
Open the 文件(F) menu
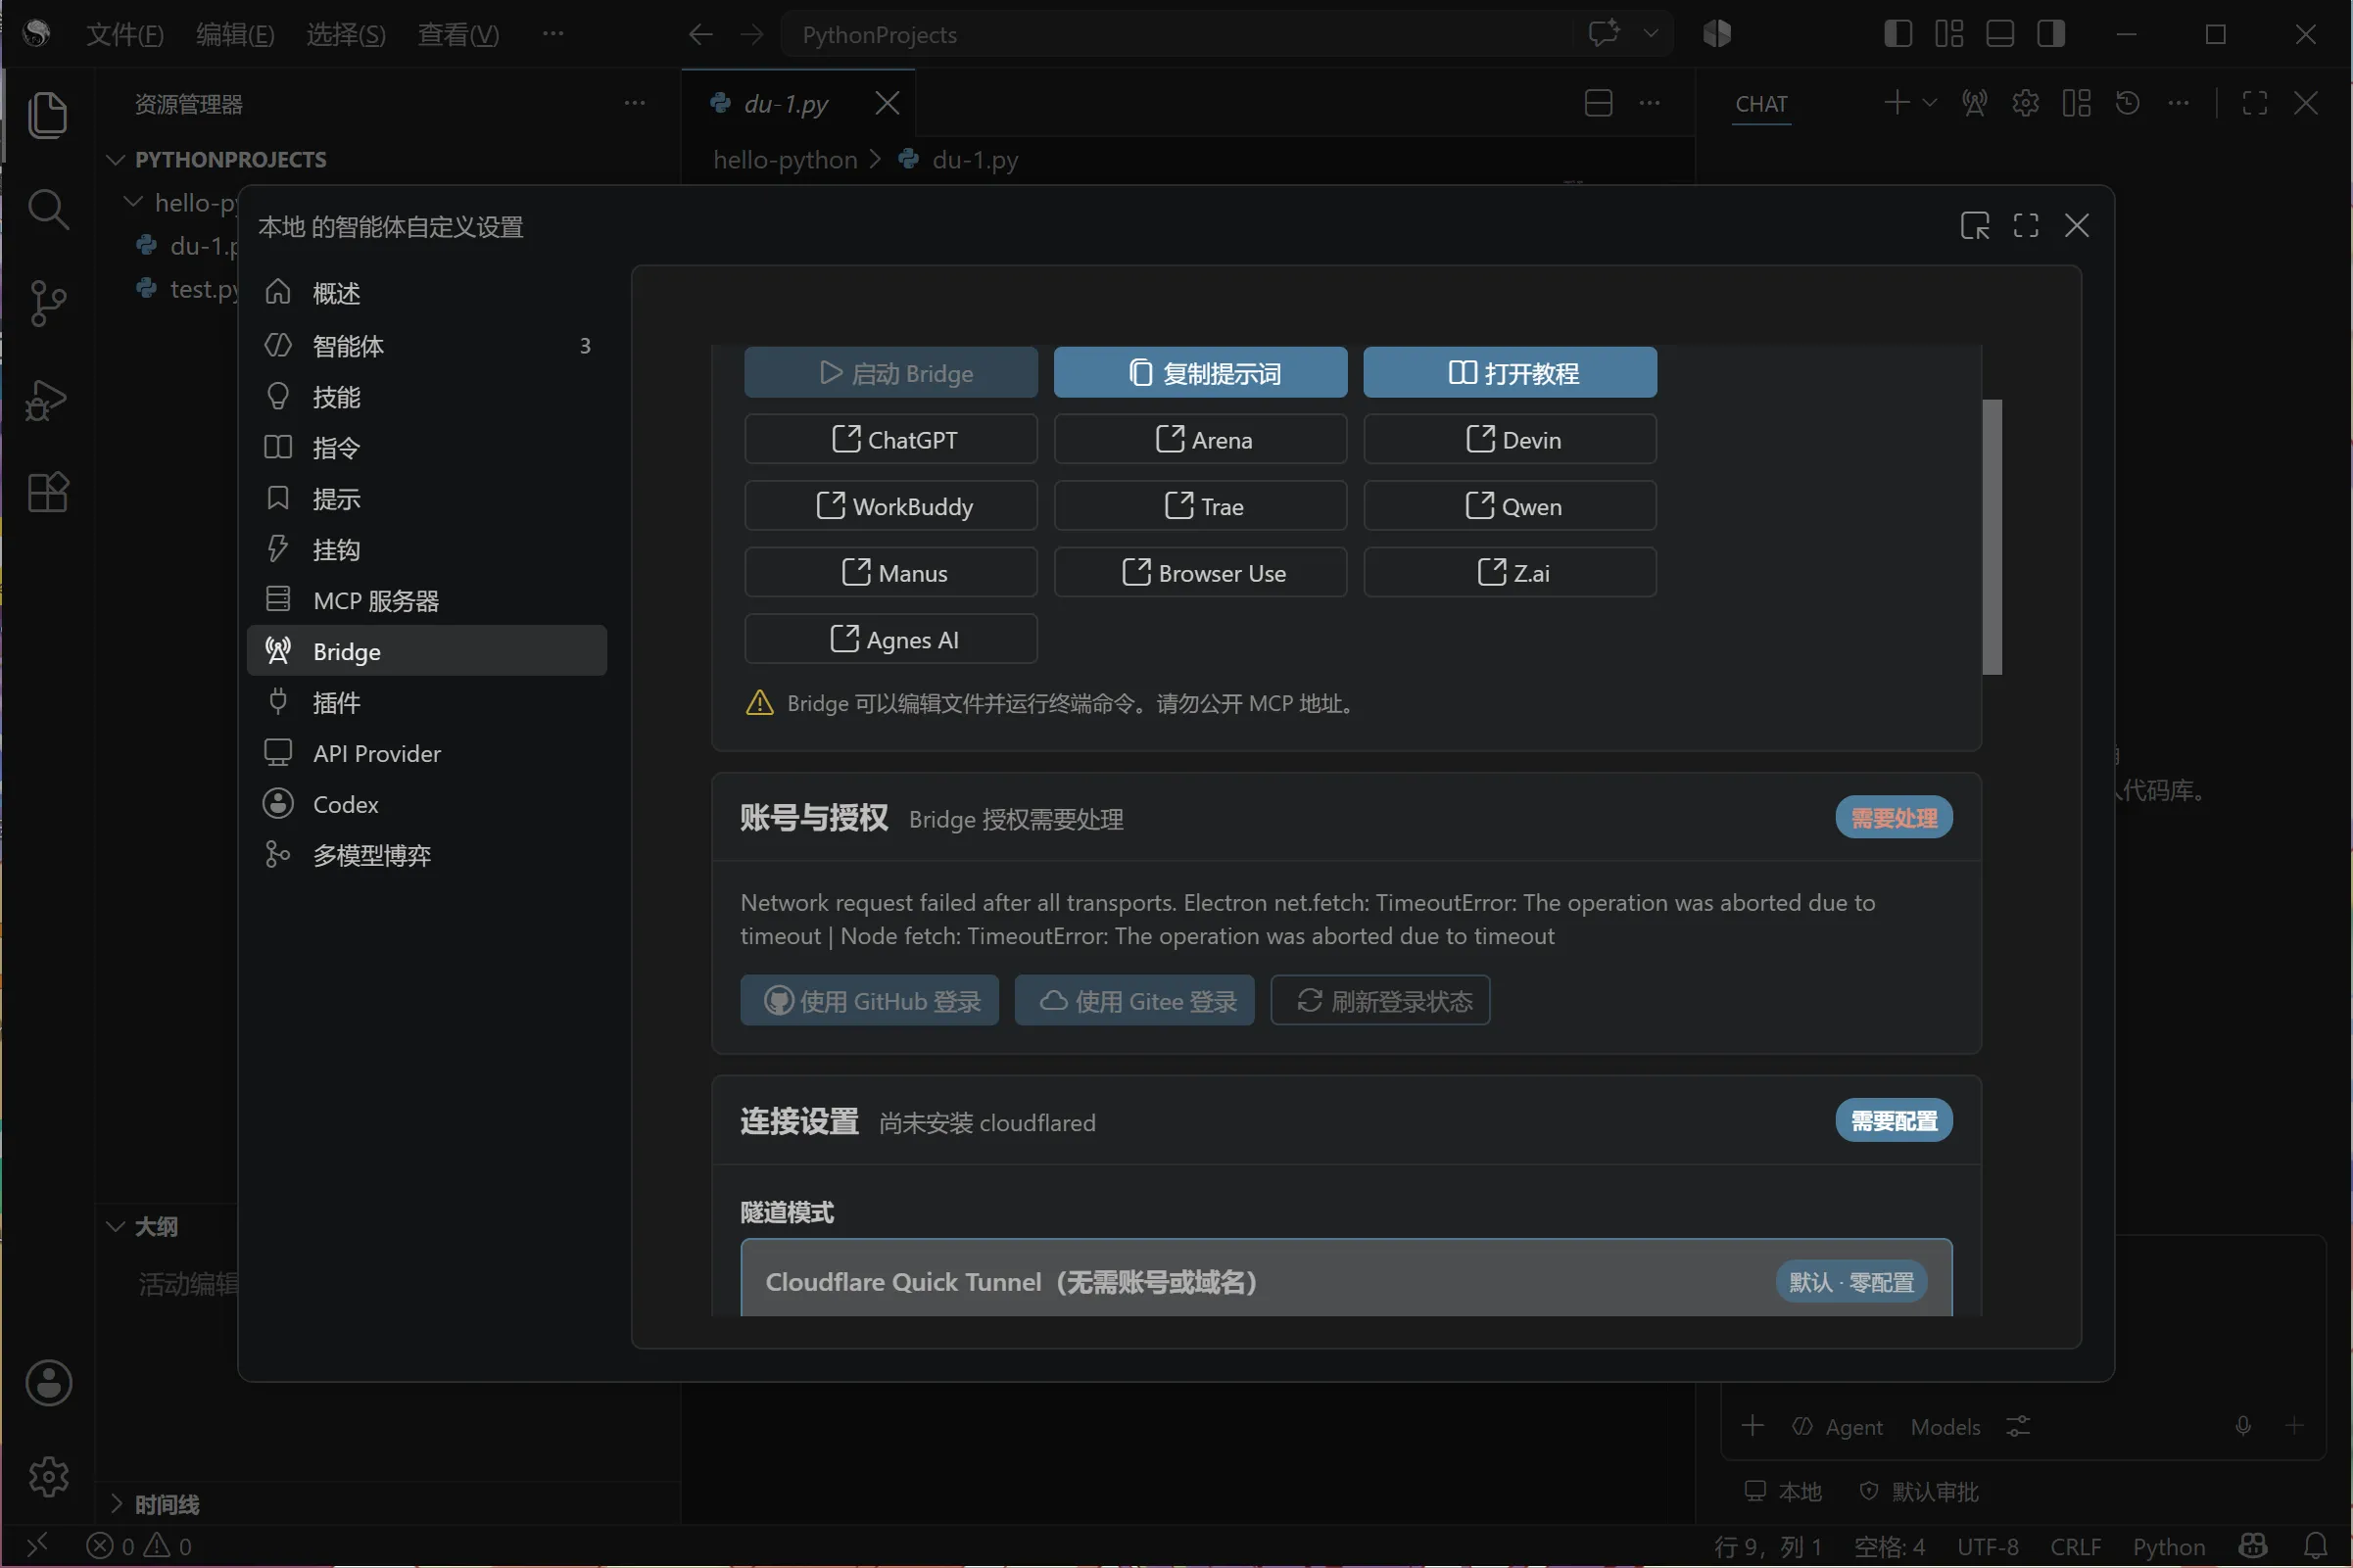[124, 35]
